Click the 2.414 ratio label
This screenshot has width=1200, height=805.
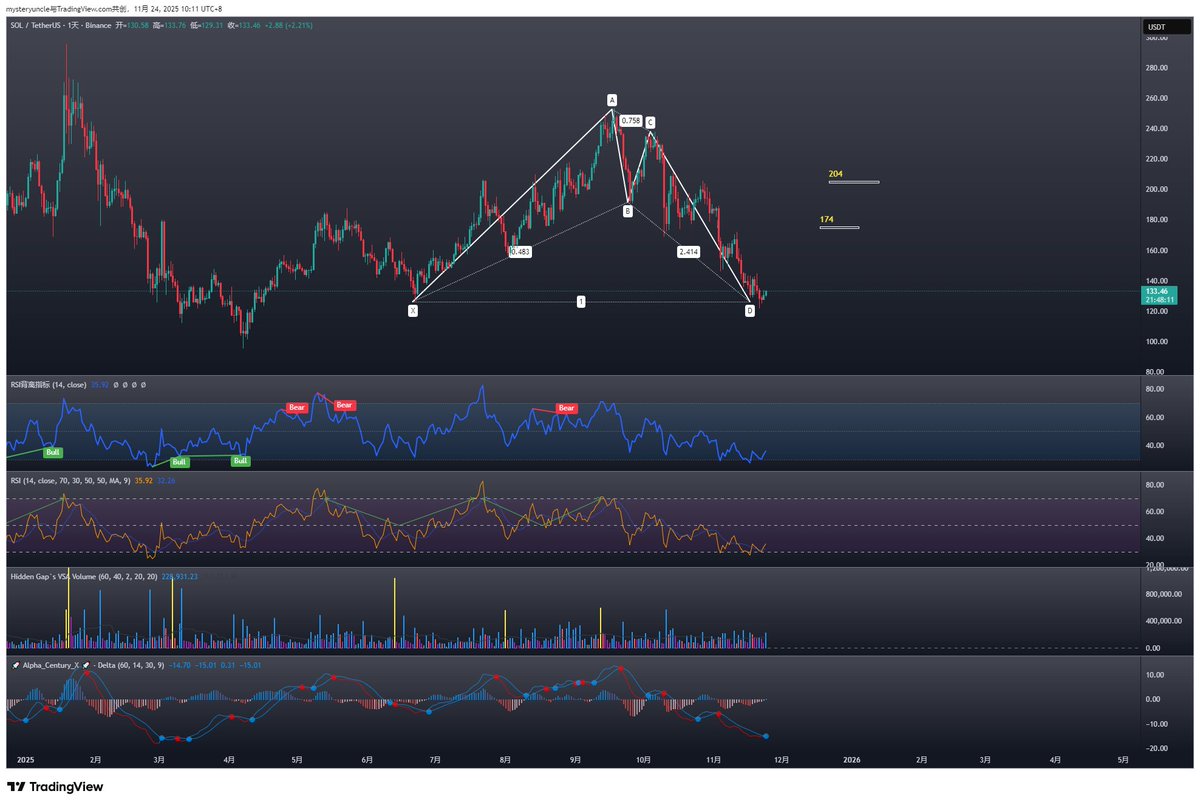[x=688, y=252]
